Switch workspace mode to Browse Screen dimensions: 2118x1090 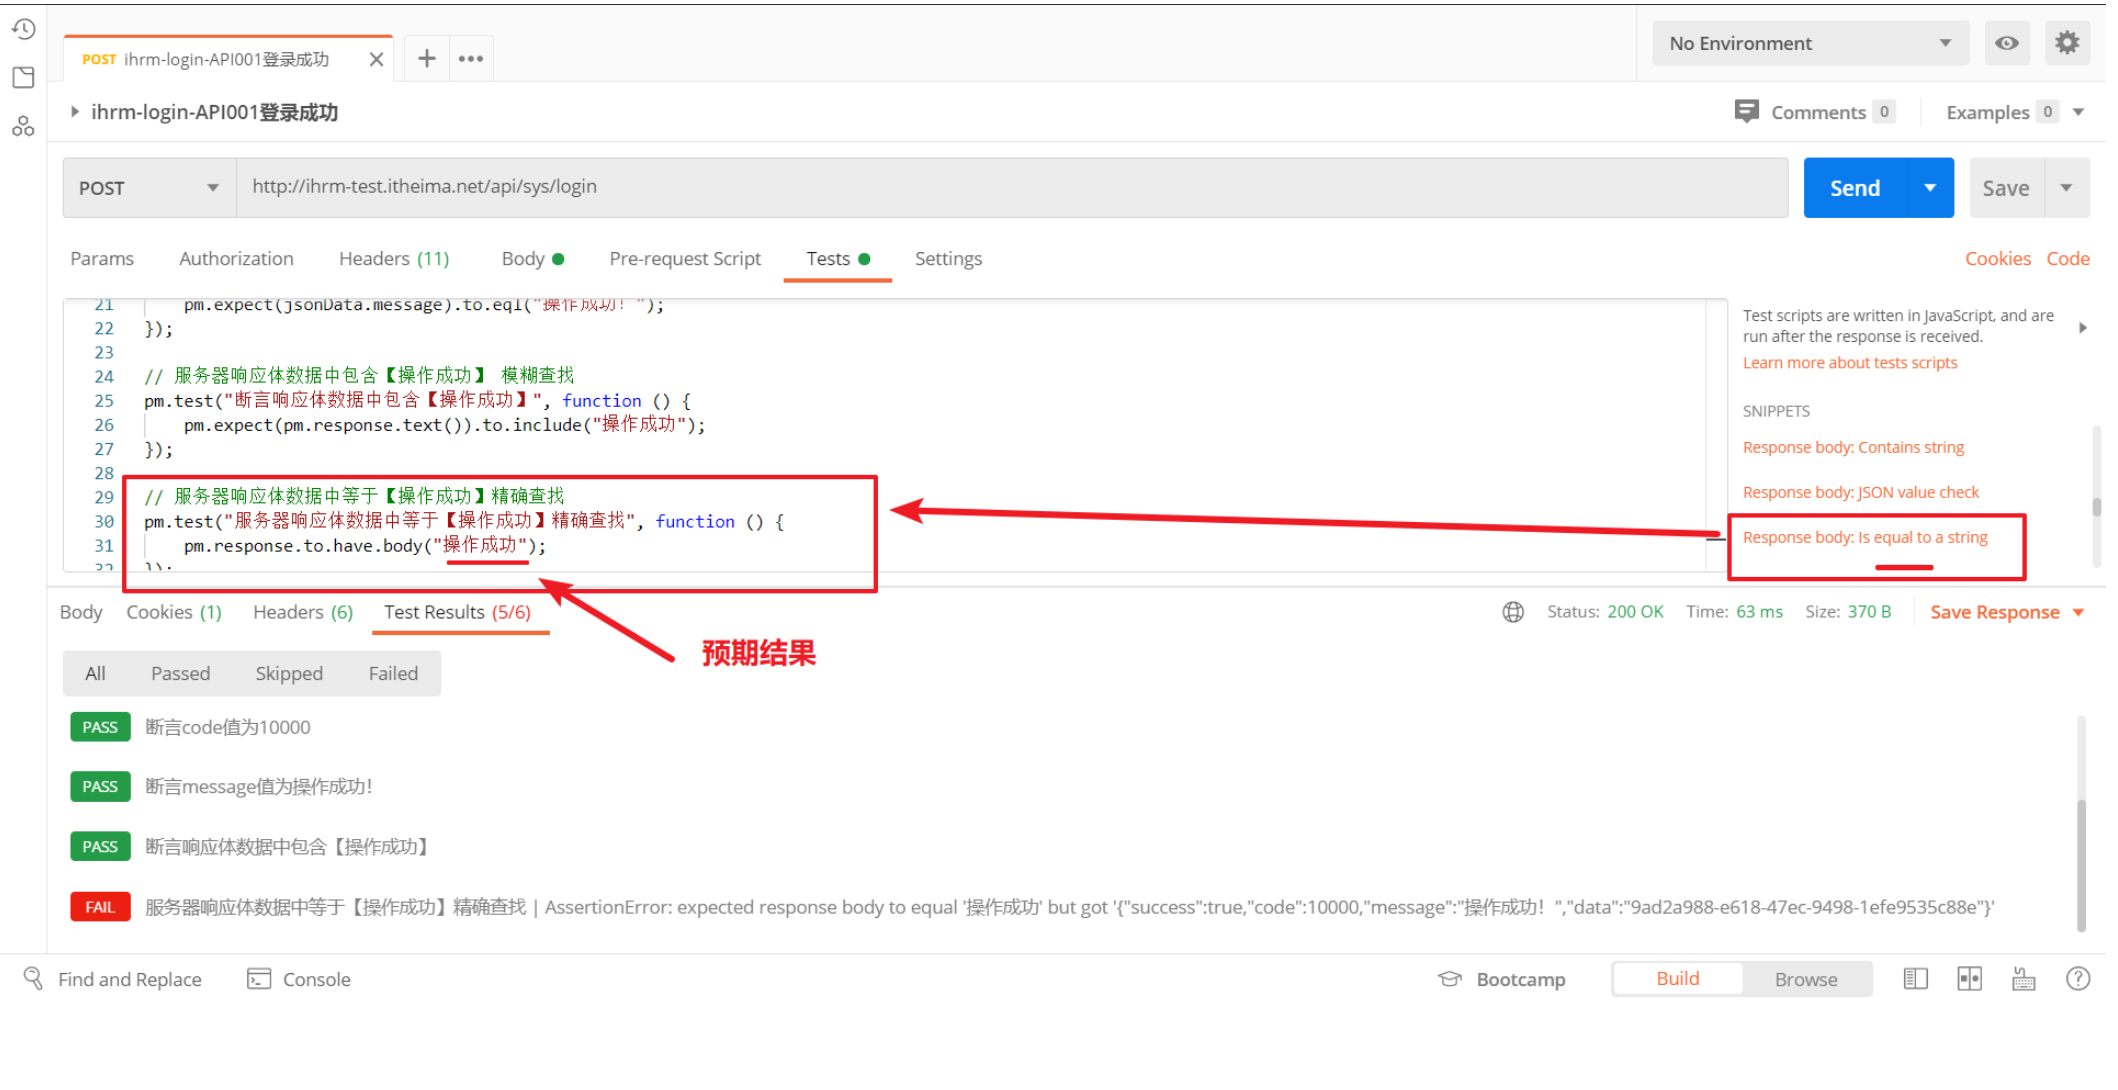click(1805, 979)
